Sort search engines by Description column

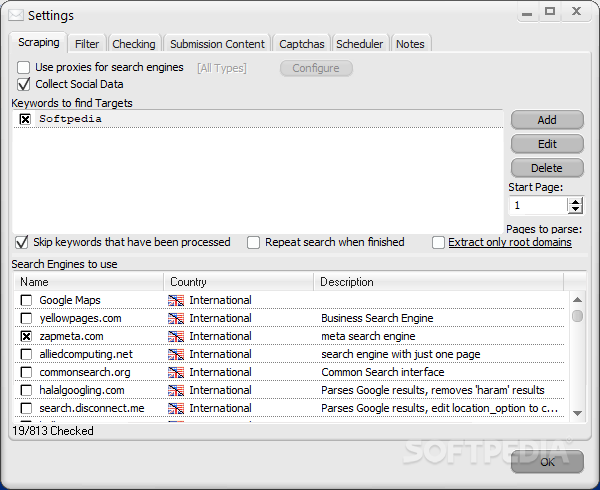[439, 282]
